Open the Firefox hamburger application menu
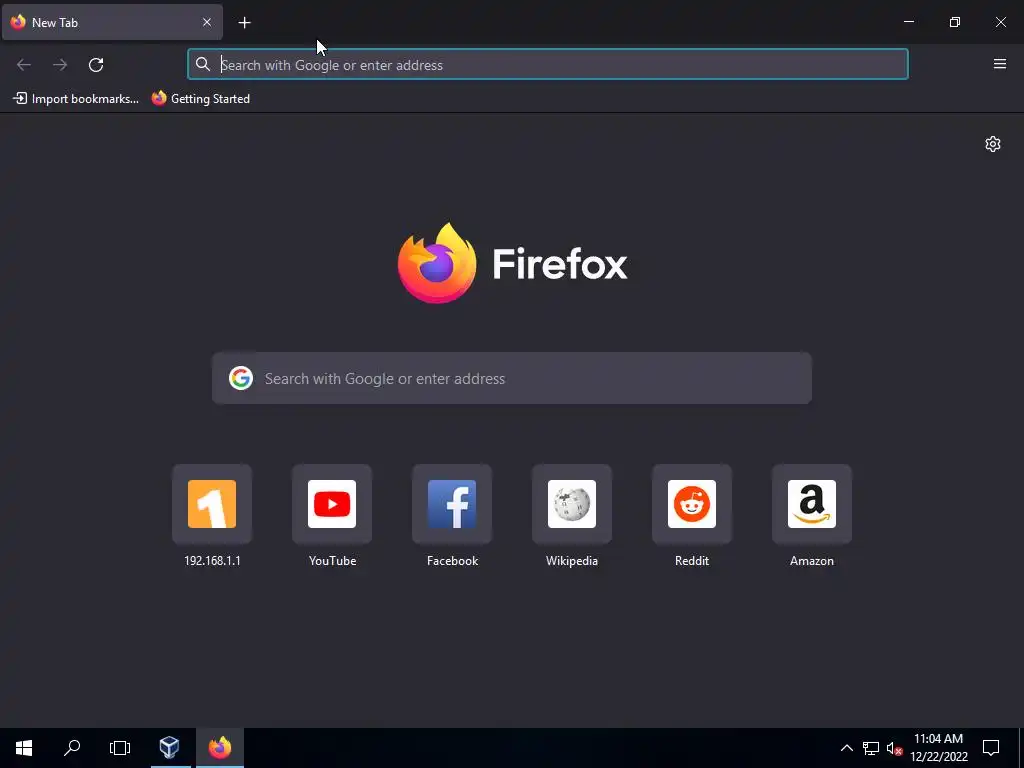 click(1000, 64)
